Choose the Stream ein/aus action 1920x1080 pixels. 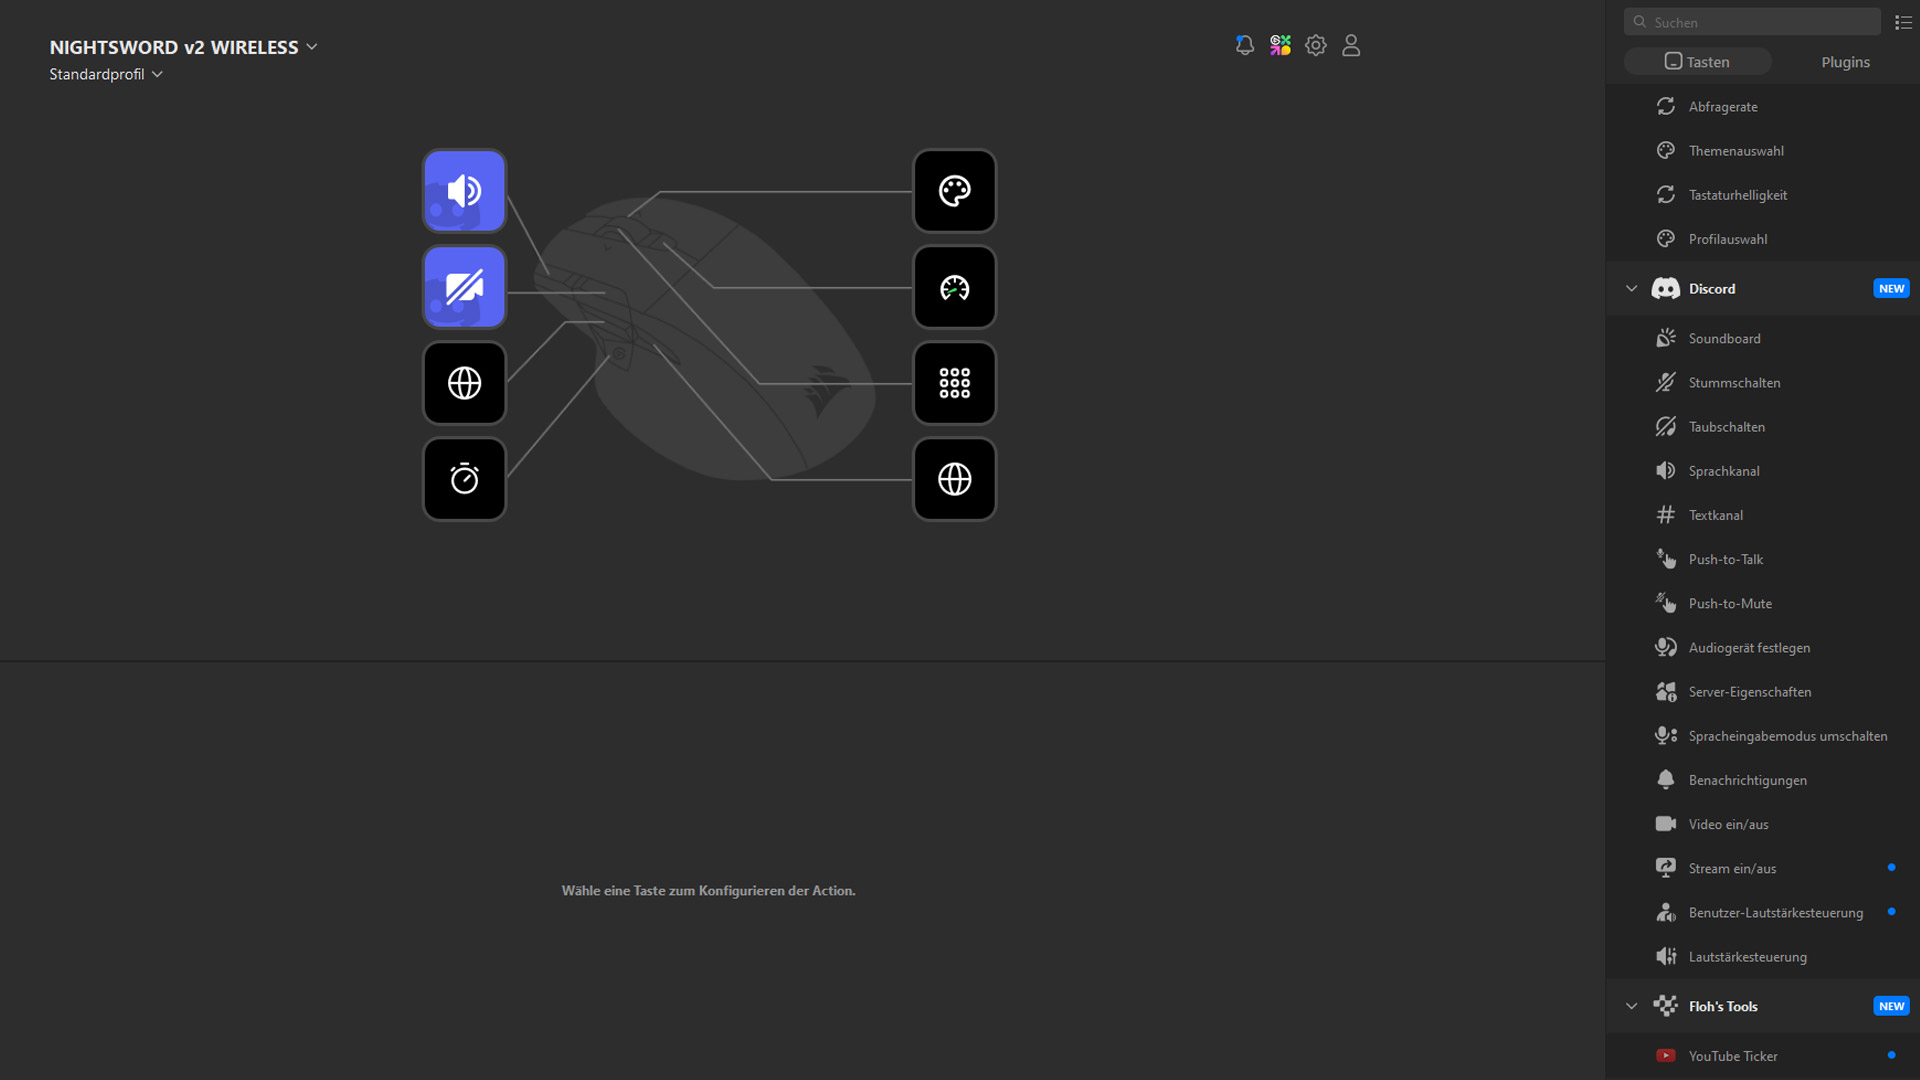pos(1762,868)
